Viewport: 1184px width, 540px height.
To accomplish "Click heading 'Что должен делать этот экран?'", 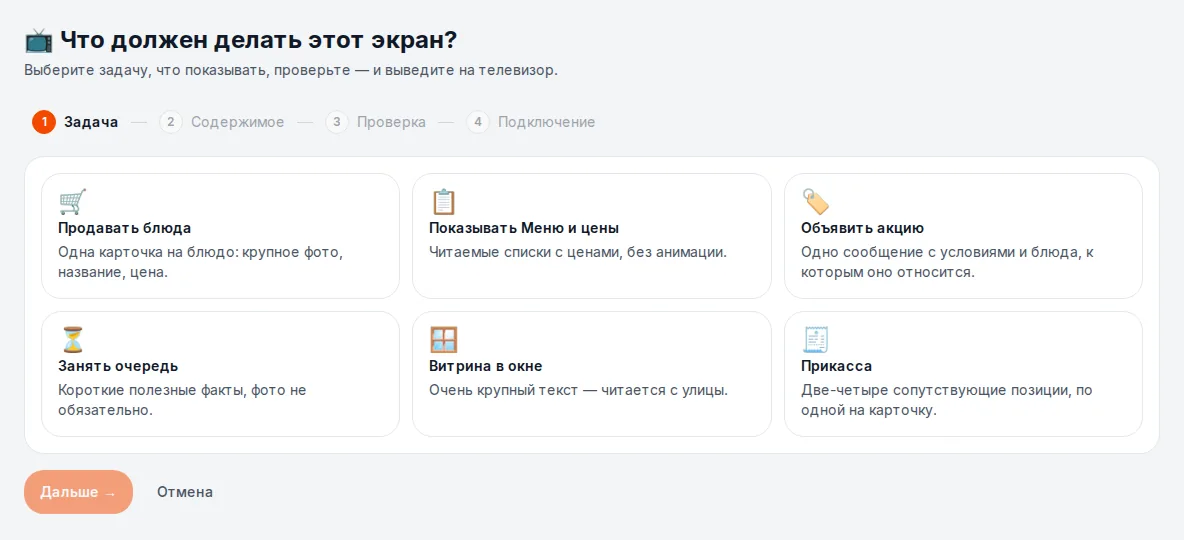I will click(259, 40).
